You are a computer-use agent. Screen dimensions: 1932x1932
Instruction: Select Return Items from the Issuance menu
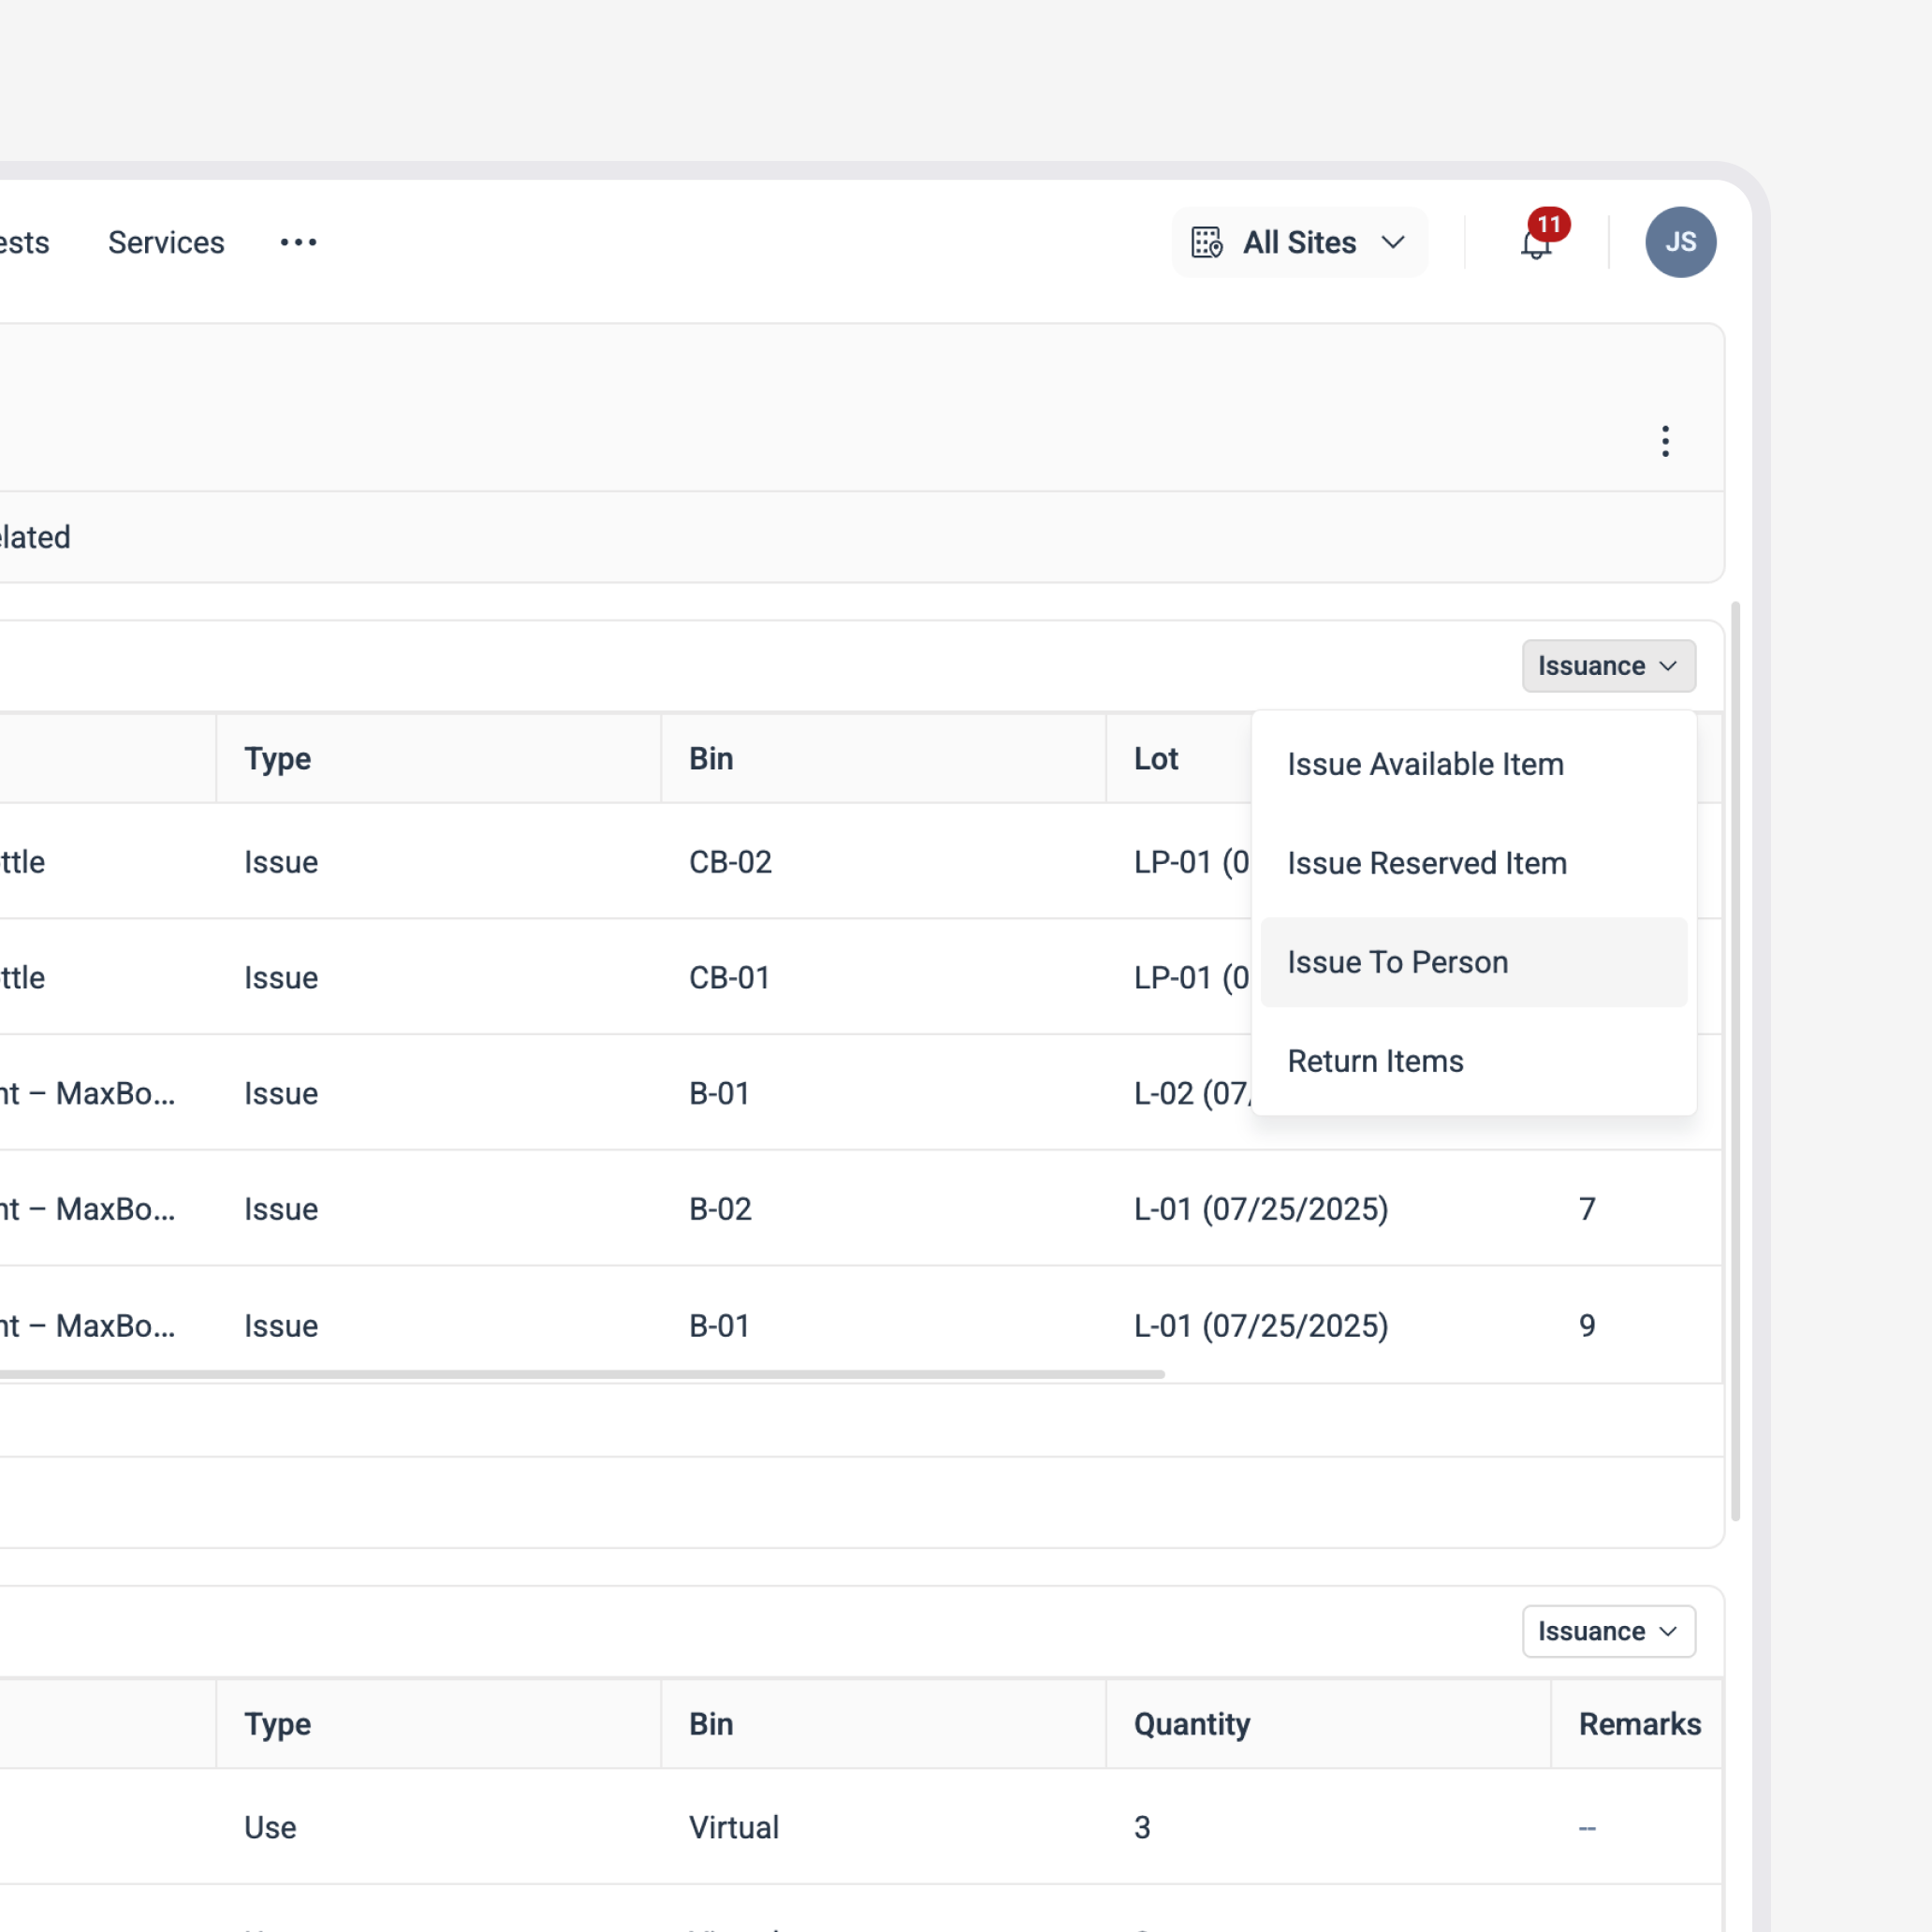[1375, 1061]
